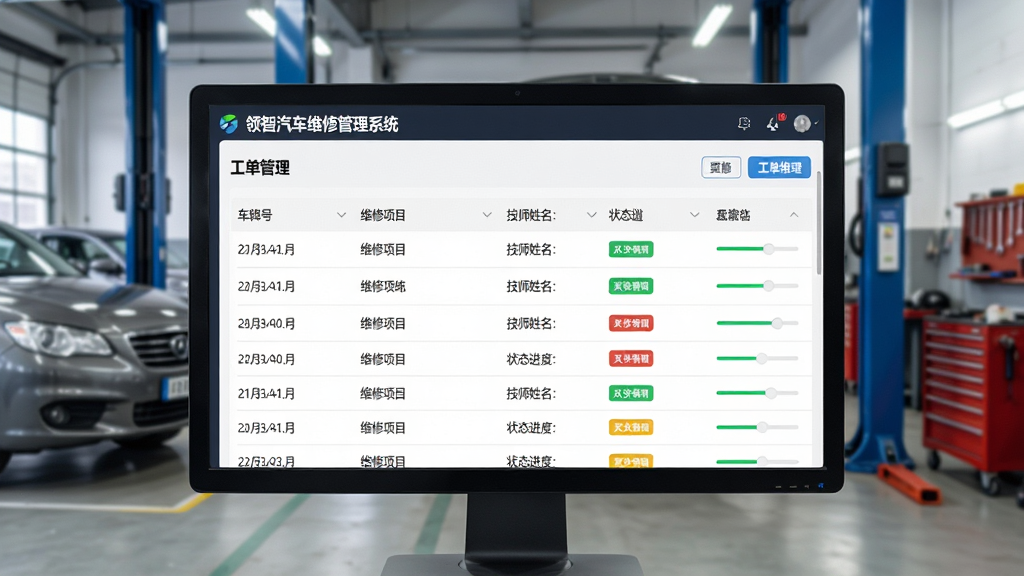Click the progress slider in the fifth row

click(x=757, y=393)
